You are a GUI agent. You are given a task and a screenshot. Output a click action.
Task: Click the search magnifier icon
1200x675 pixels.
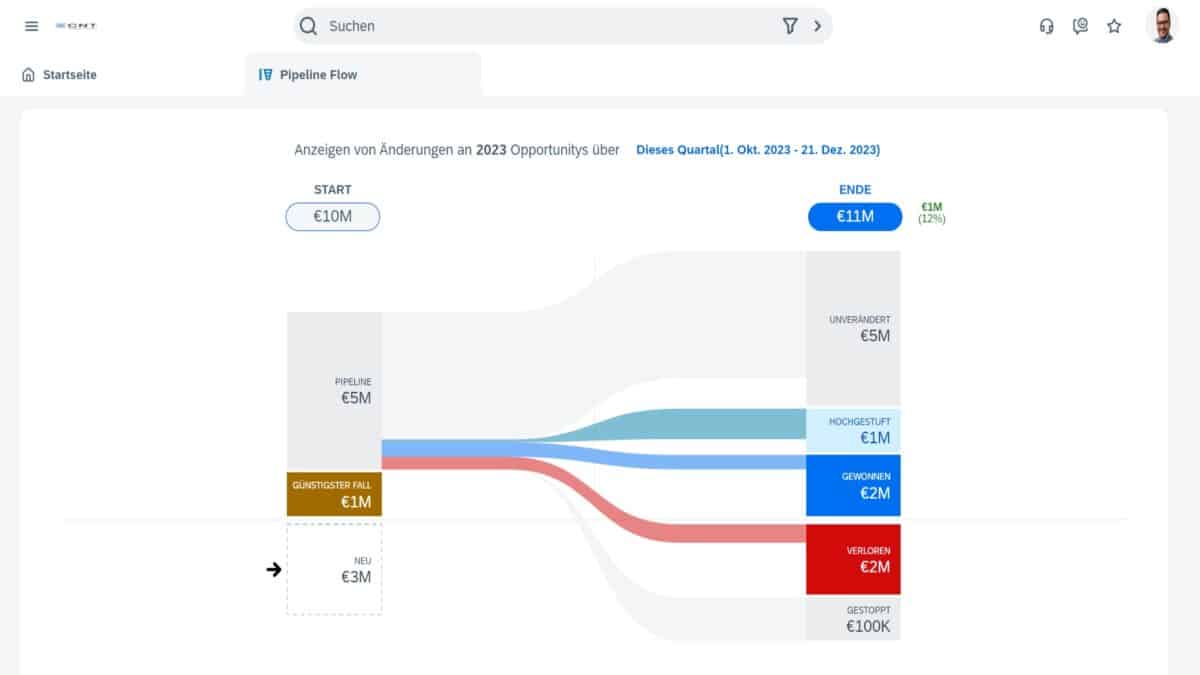click(308, 26)
